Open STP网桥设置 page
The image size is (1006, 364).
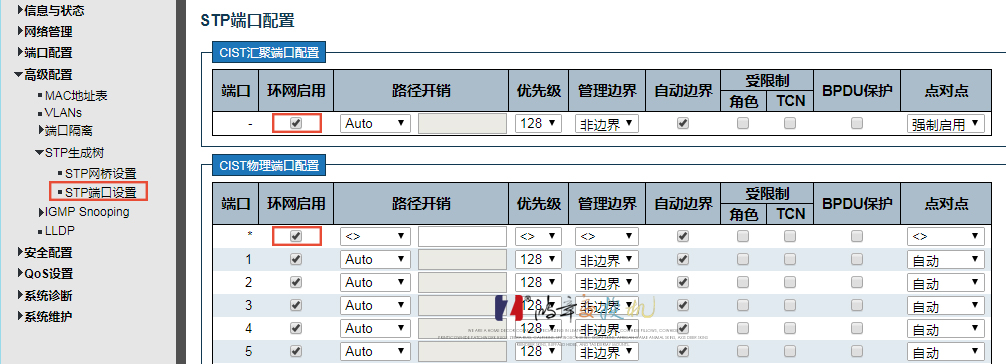pos(101,173)
